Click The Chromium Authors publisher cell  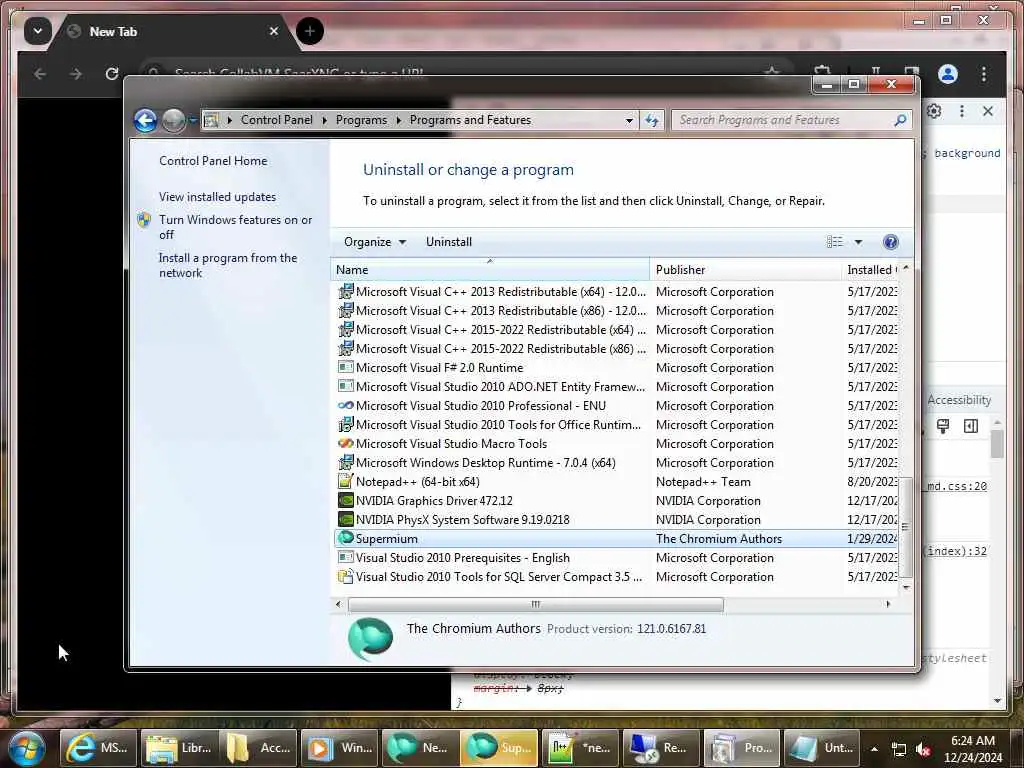pyautogui.click(x=718, y=539)
